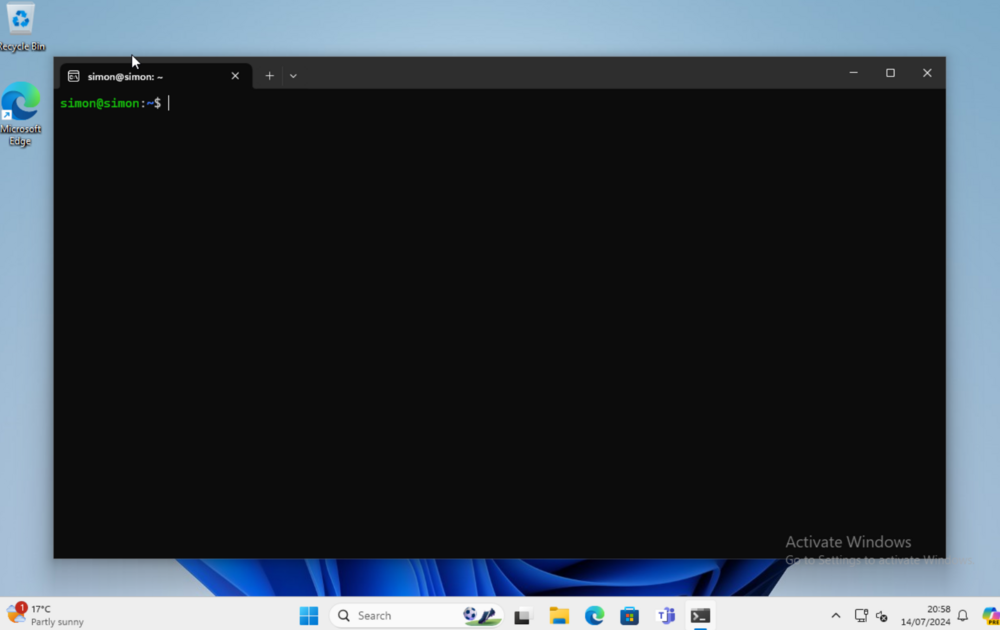Close the simon@simon tab

pos(235,76)
